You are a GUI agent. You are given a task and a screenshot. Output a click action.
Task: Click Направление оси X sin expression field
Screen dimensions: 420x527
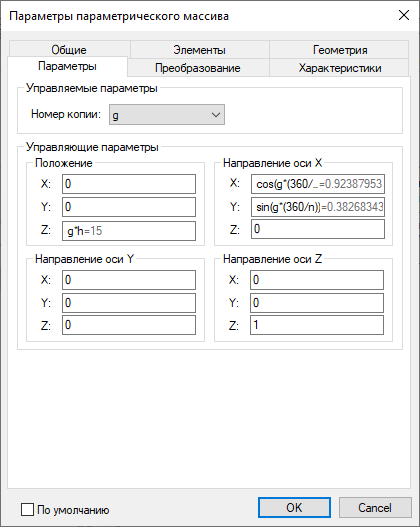click(x=318, y=207)
